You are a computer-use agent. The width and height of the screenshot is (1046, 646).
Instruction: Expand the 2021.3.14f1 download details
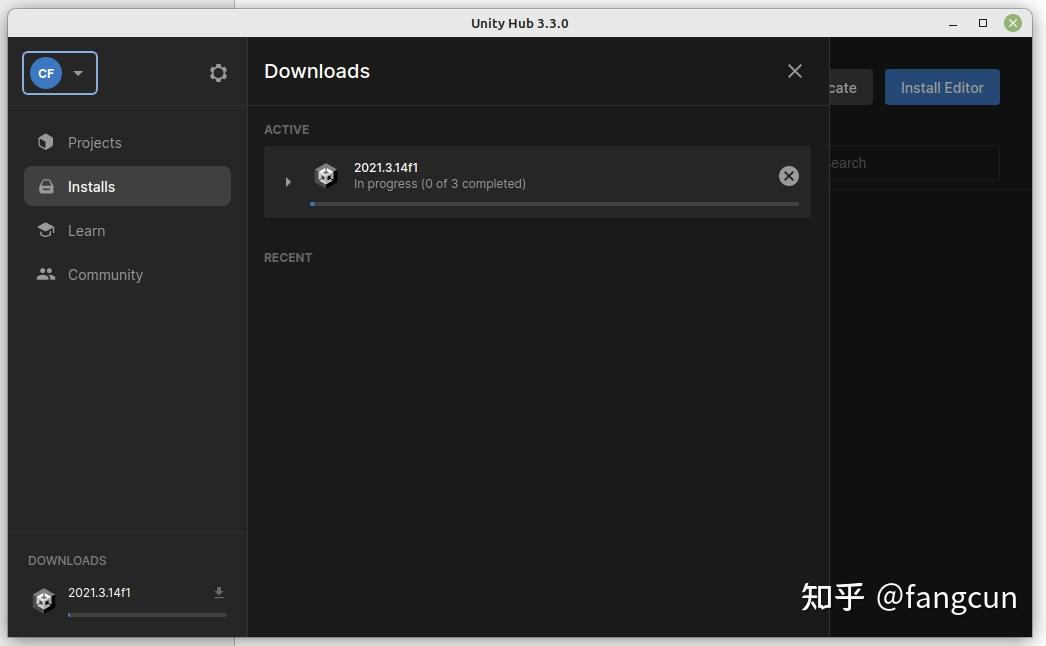tap(288, 181)
